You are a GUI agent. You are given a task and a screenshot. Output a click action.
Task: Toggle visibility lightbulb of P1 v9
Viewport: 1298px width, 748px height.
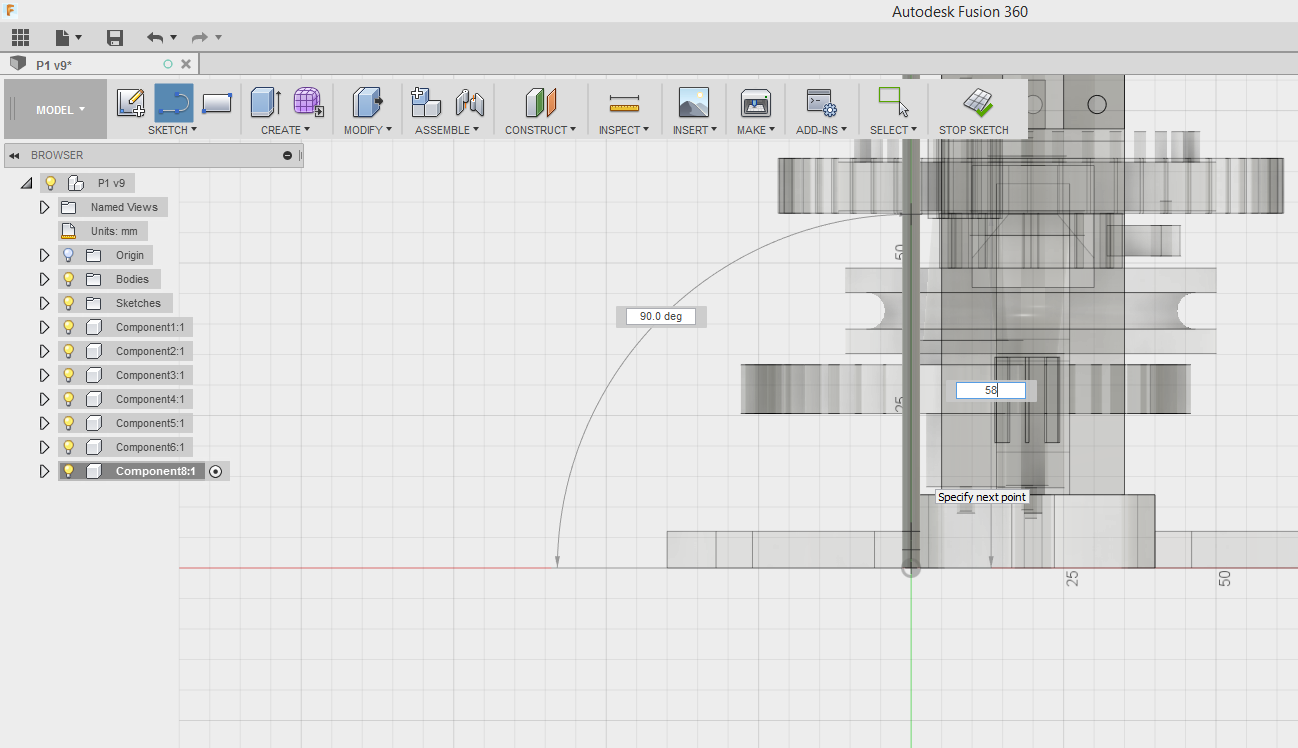point(51,183)
